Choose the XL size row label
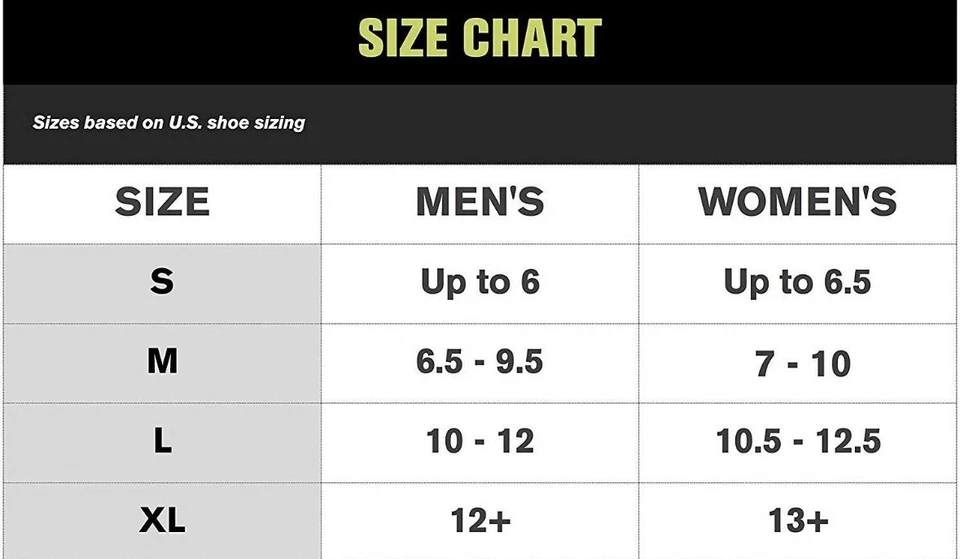 coord(162,520)
